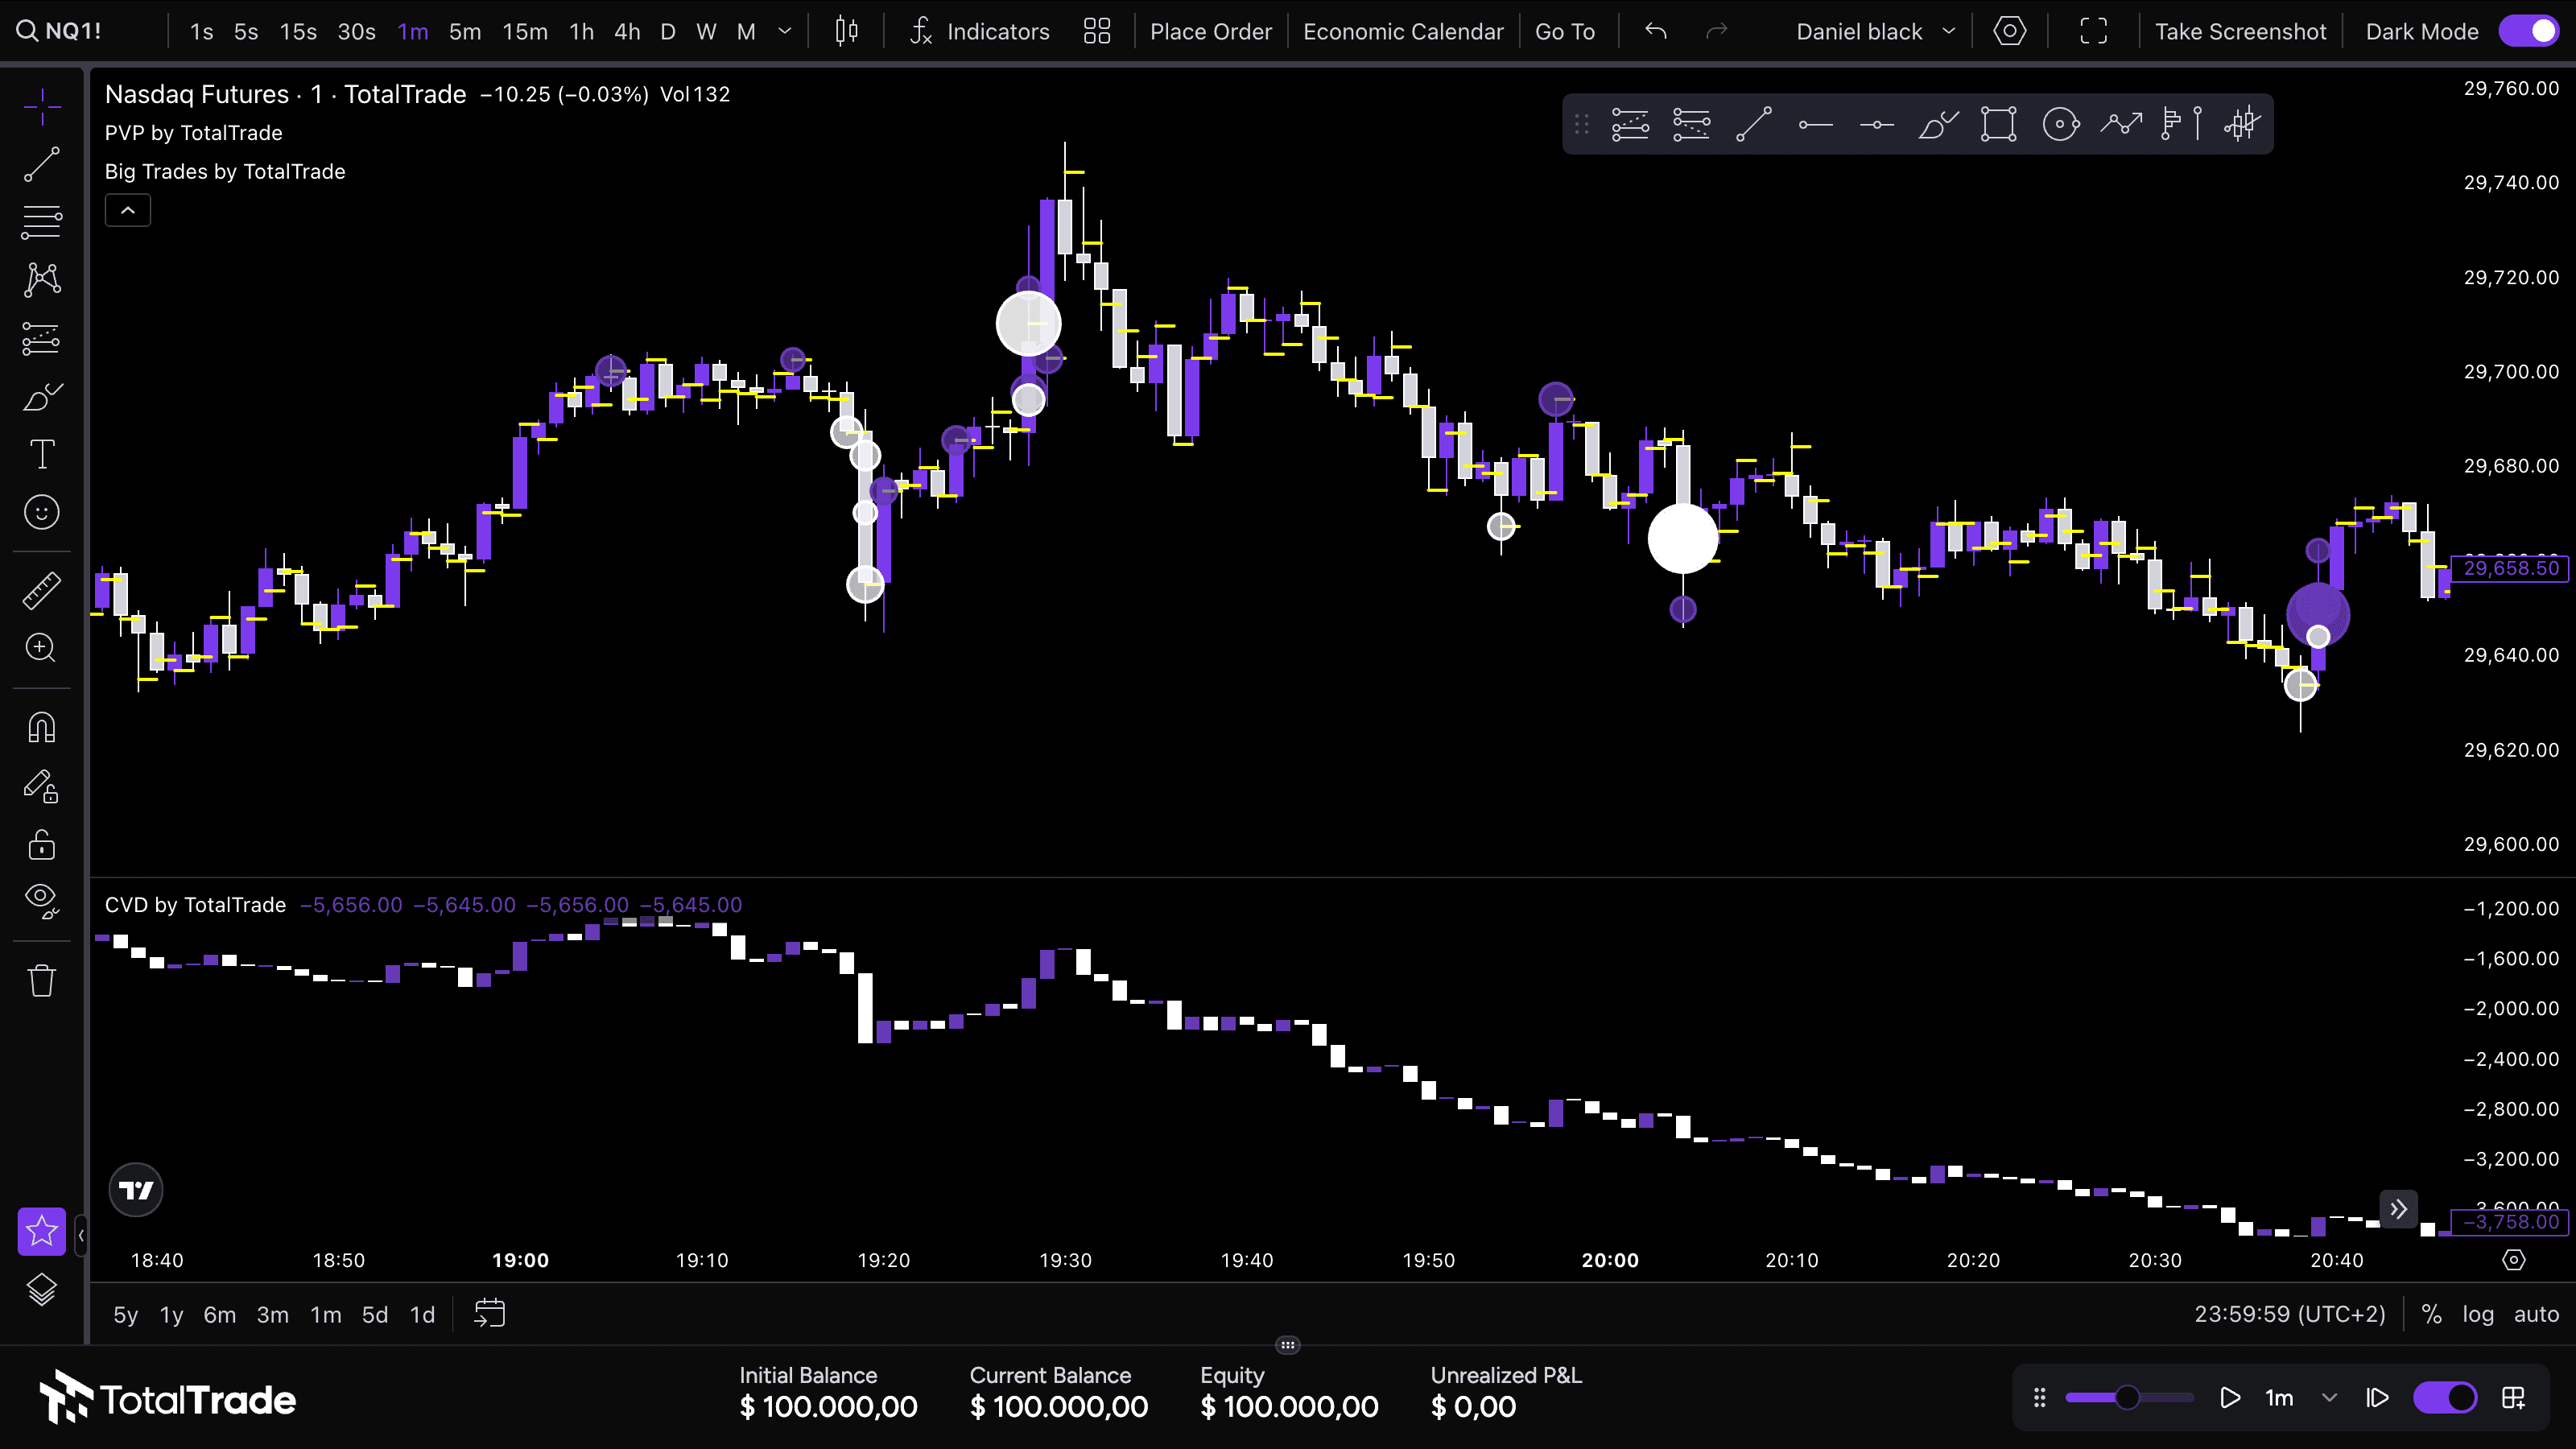Image resolution: width=2576 pixels, height=1449 pixels.
Task: Open the Economic Calendar
Action: [x=1403, y=31]
